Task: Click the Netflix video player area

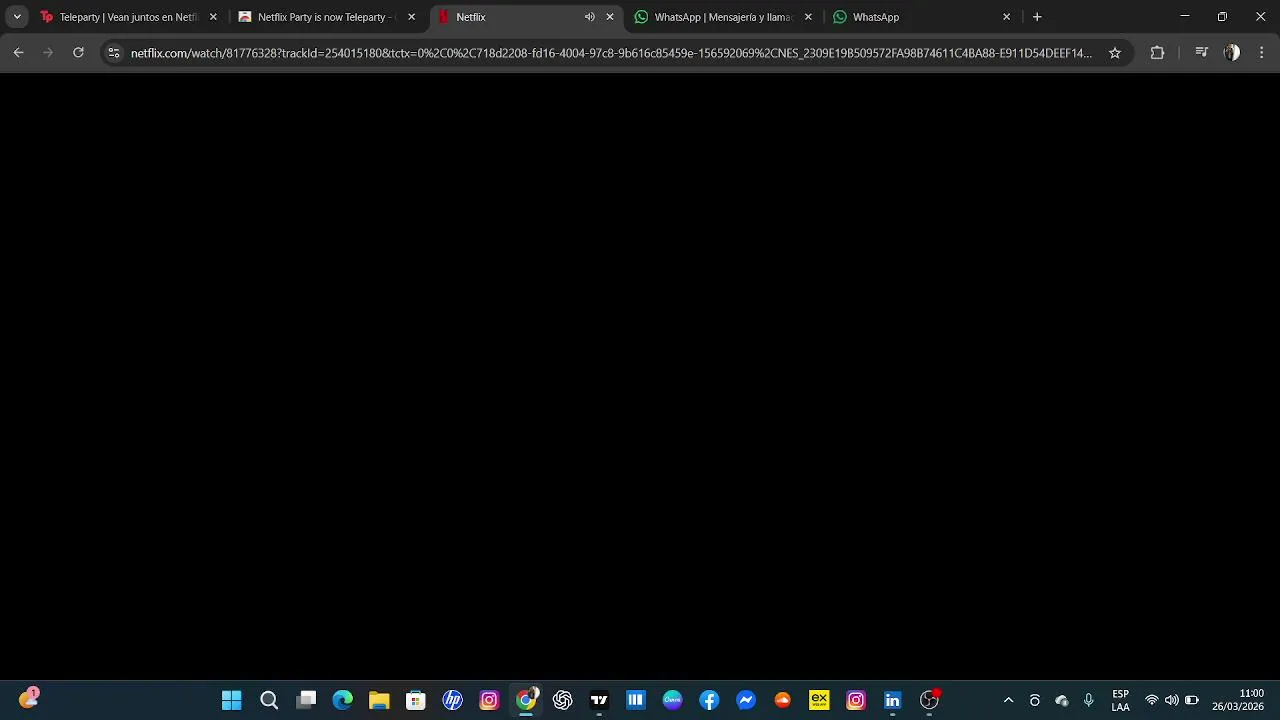Action: pyautogui.click(x=640, y=376)
